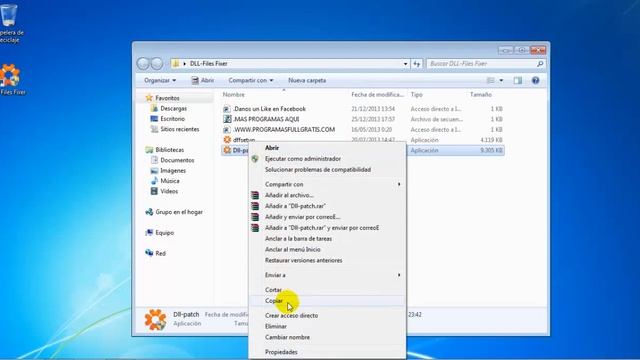Click DLL-Files Fixer in the address bar

(x=209, y=64)
